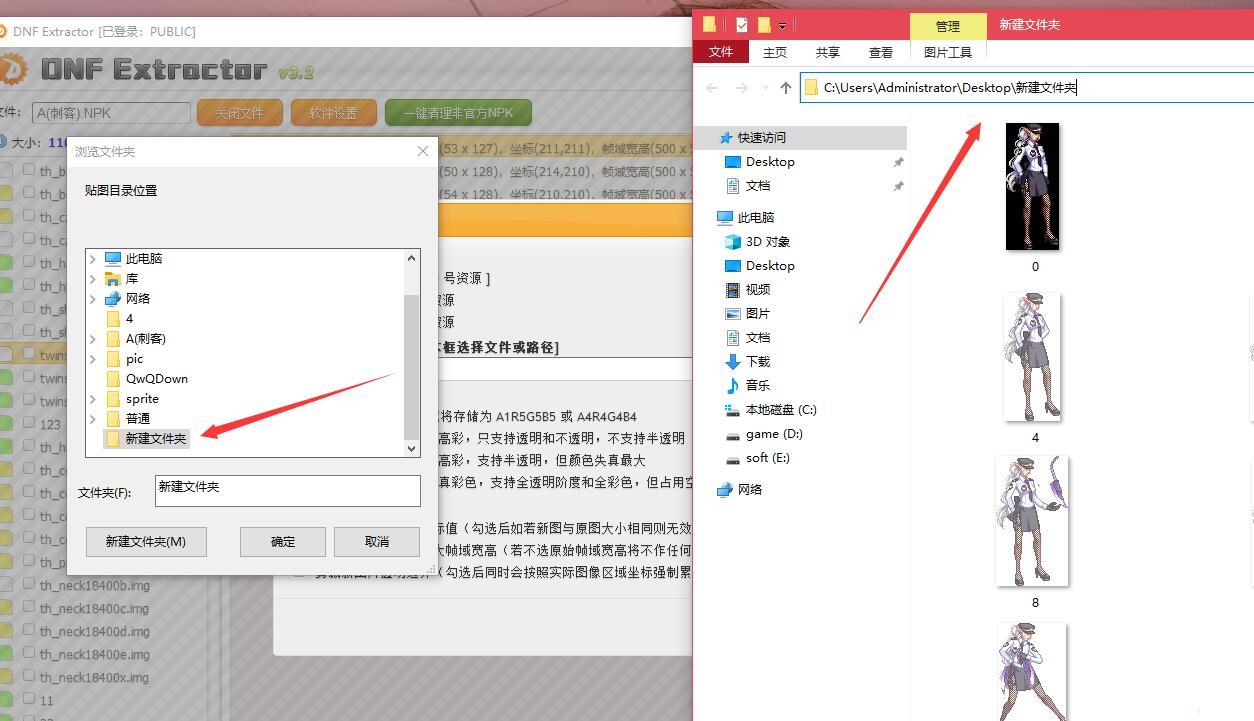This screenshot has height=721, width=1254.
Task: Toggle checkbox for th_neck18400x.img
Action: click(29, 677)
